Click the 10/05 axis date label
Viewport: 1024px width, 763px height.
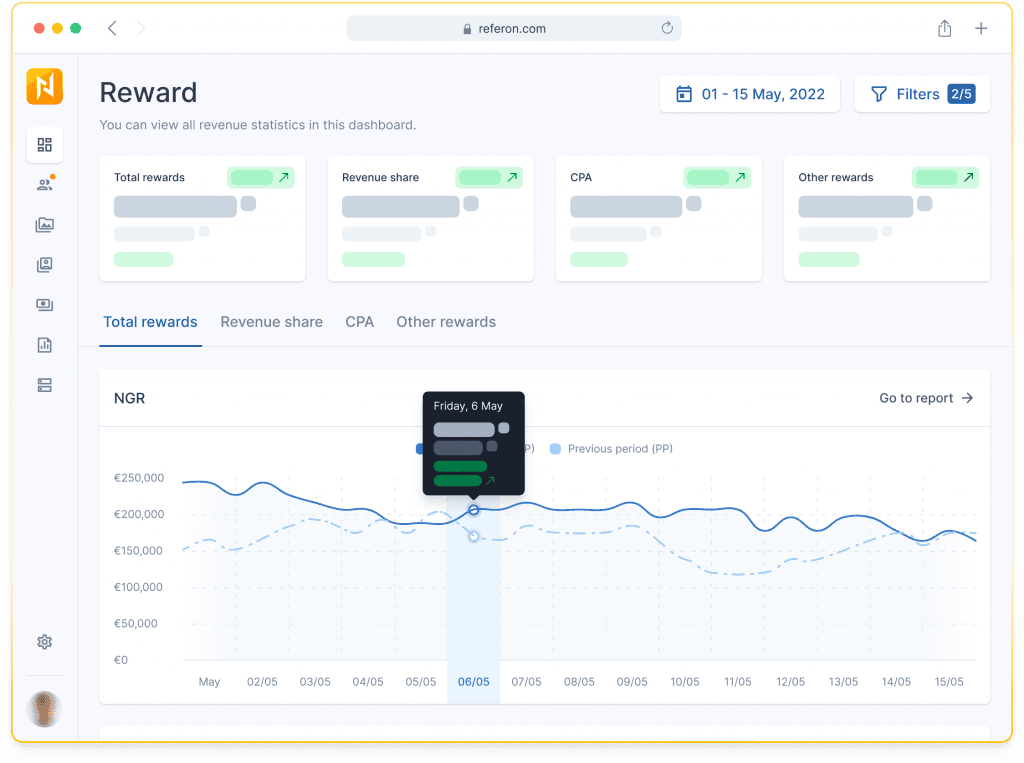coord(685,681)
